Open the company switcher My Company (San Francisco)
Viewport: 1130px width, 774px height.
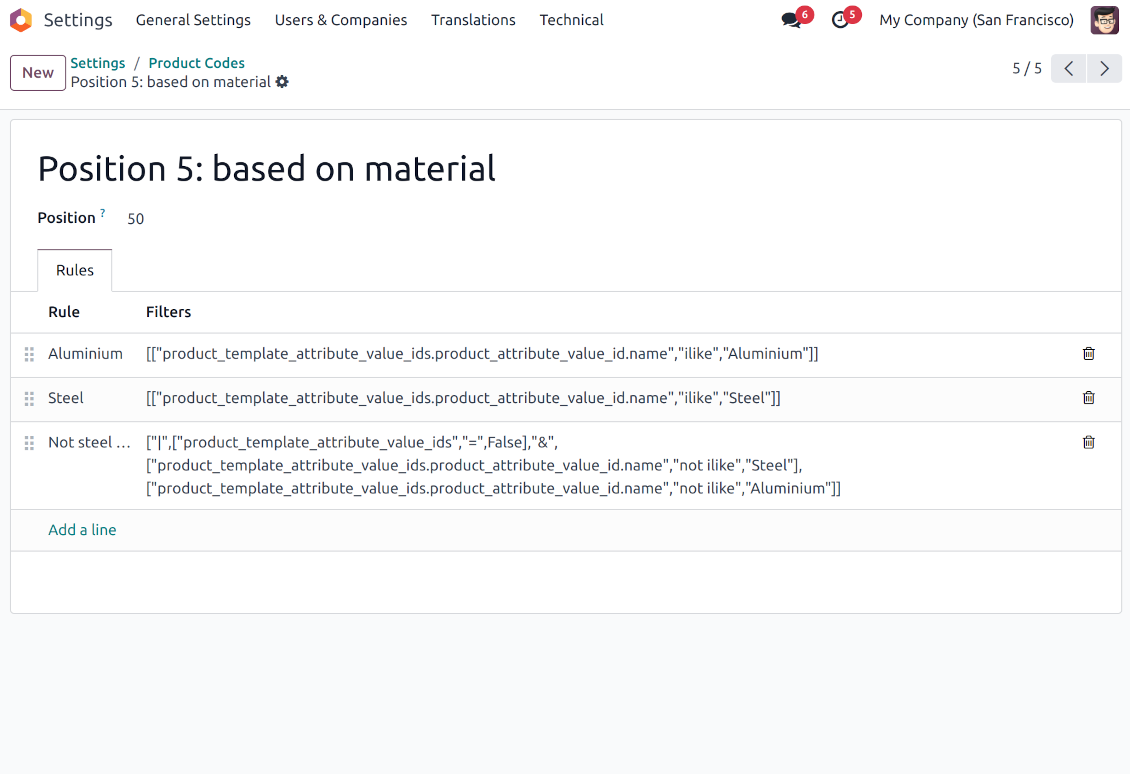pyautogui.click(x=976, y=20)
